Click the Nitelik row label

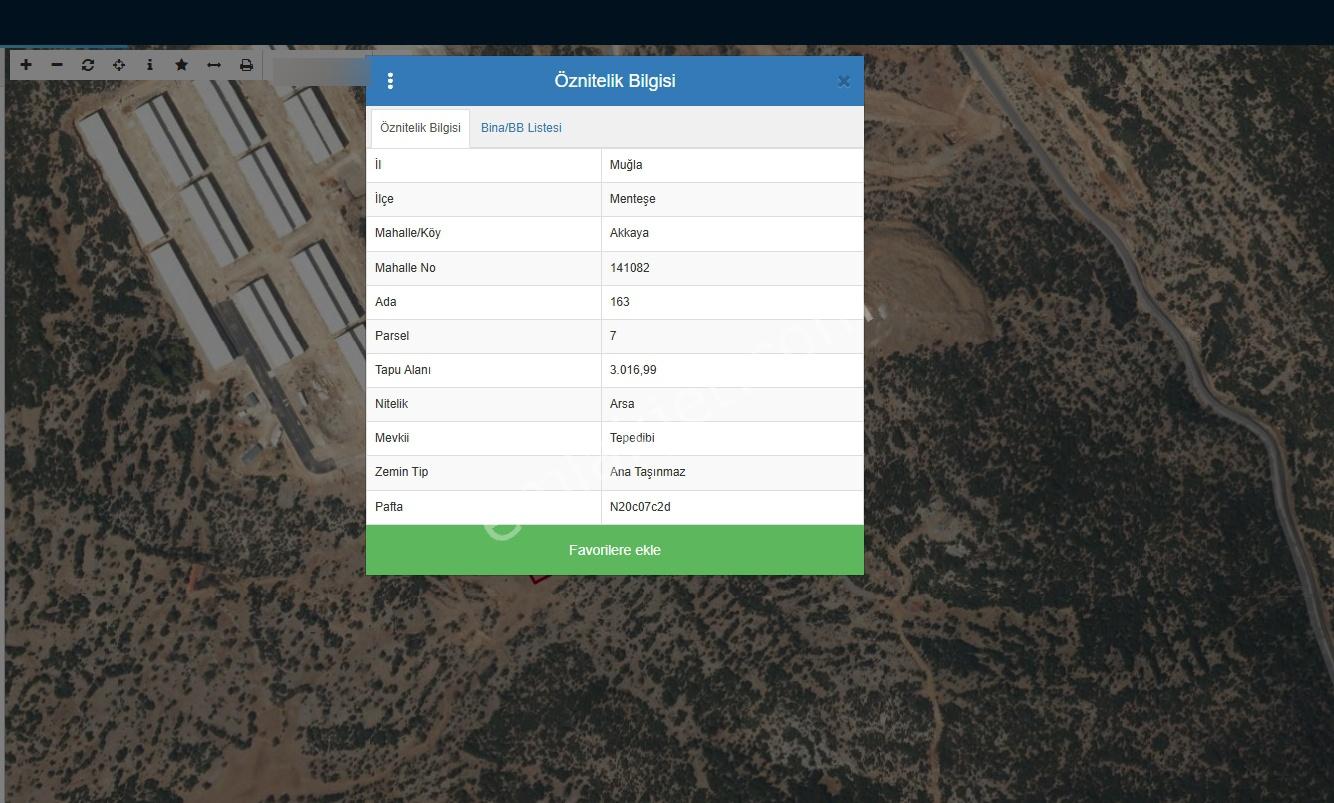point(391,404)
